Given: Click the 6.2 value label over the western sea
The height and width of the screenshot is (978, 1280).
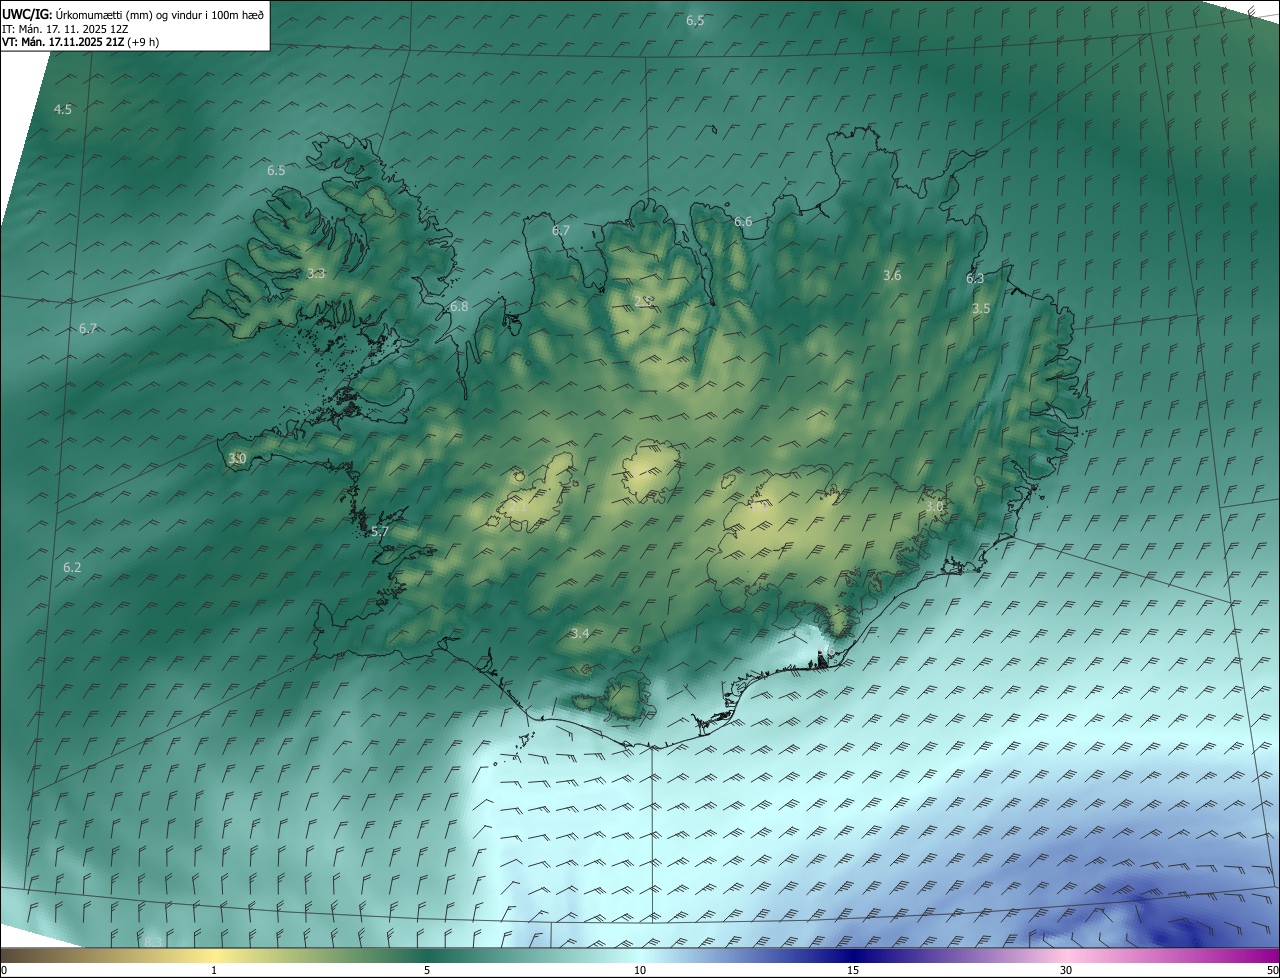Looking at the screenshot, I should point(72,567).
